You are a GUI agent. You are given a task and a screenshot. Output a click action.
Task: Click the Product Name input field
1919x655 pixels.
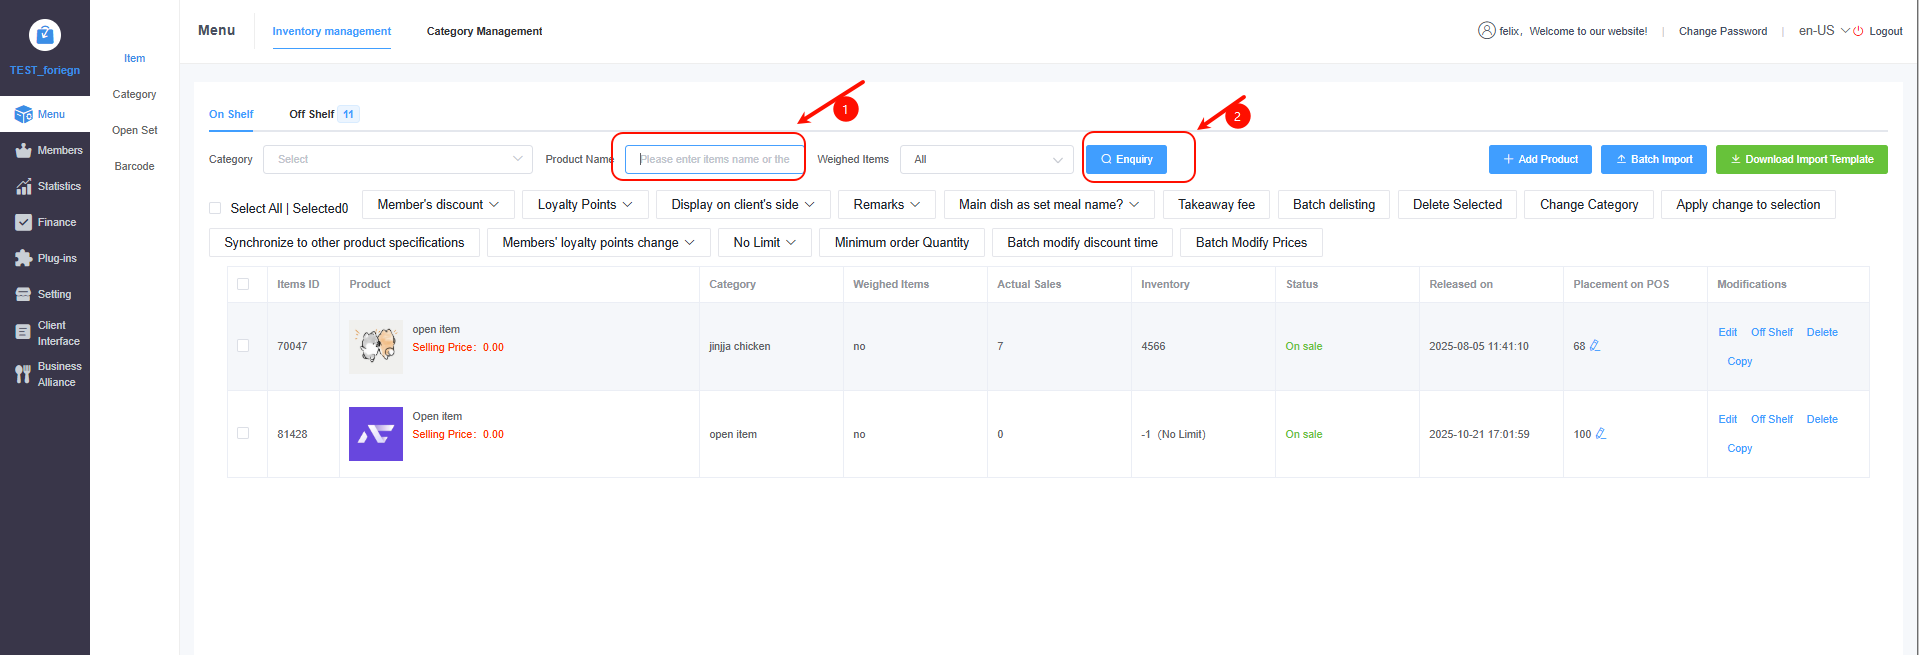714,160
